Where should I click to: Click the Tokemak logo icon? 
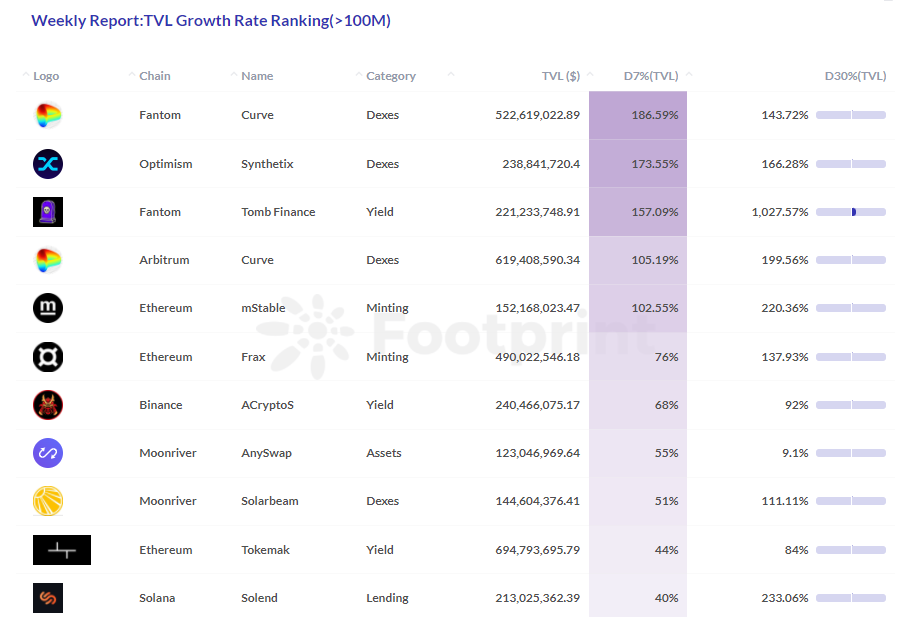62,550
